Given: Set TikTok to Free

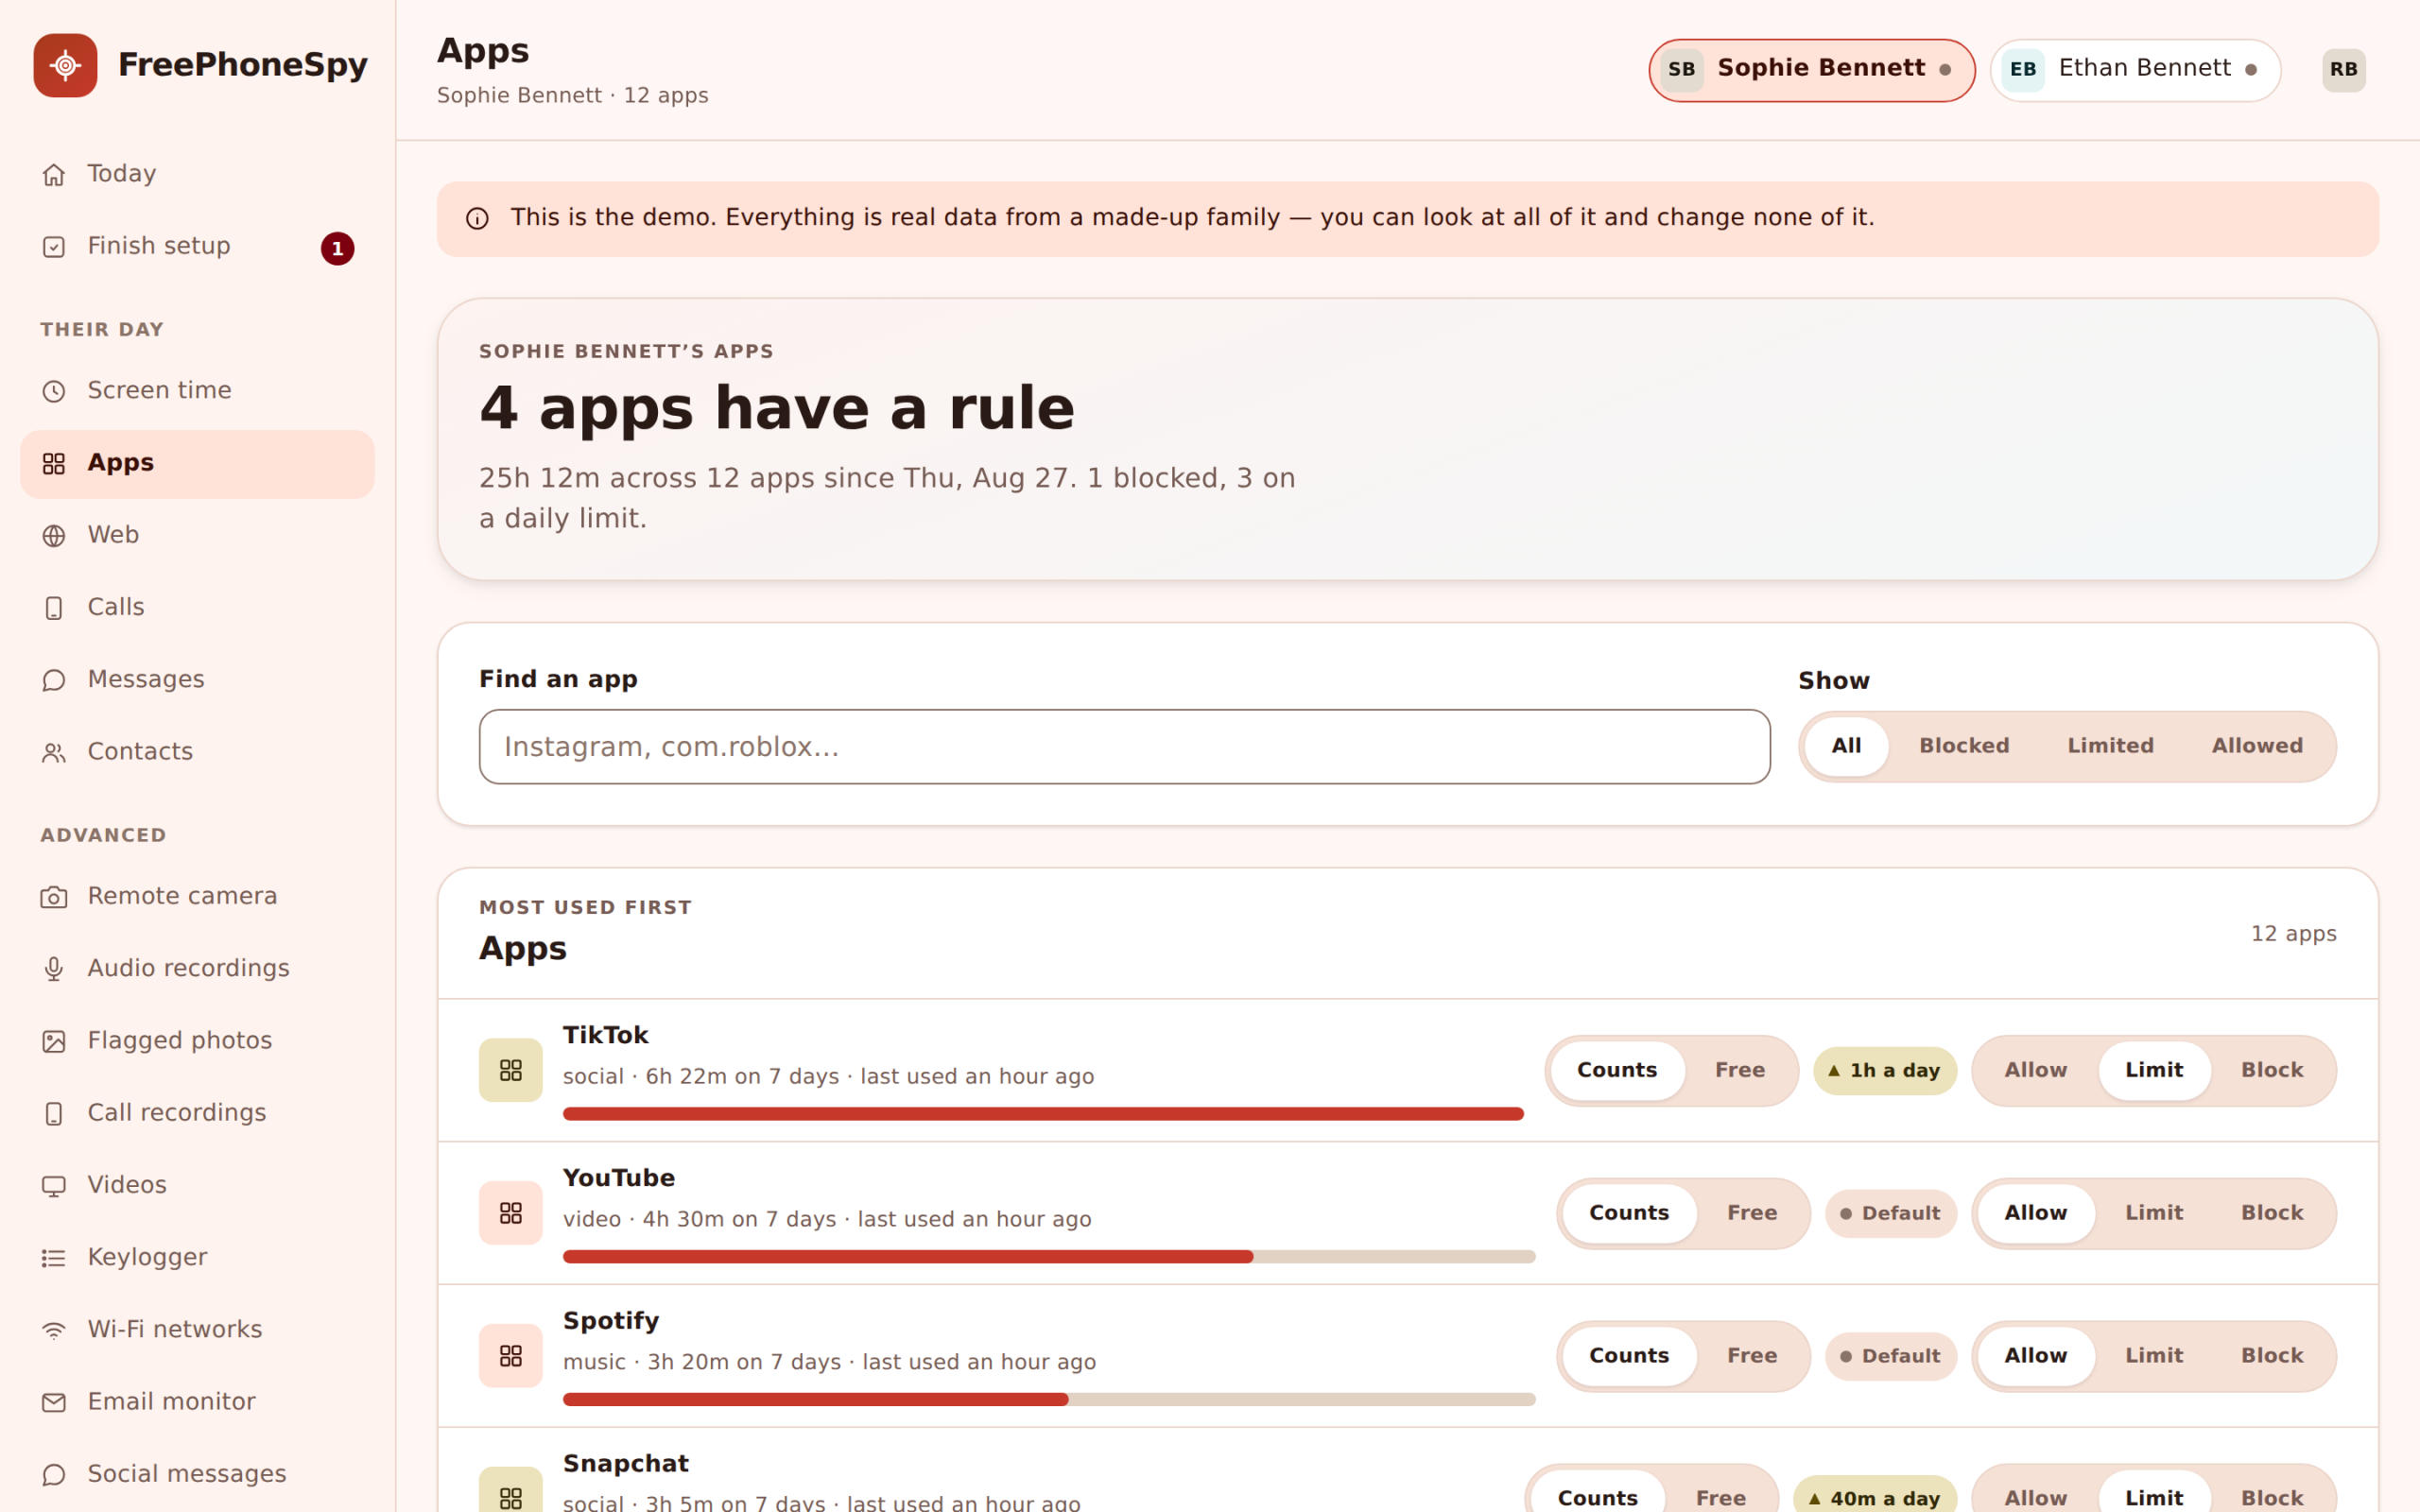Looking at the screenshot, I should tap(1740, 1070).
